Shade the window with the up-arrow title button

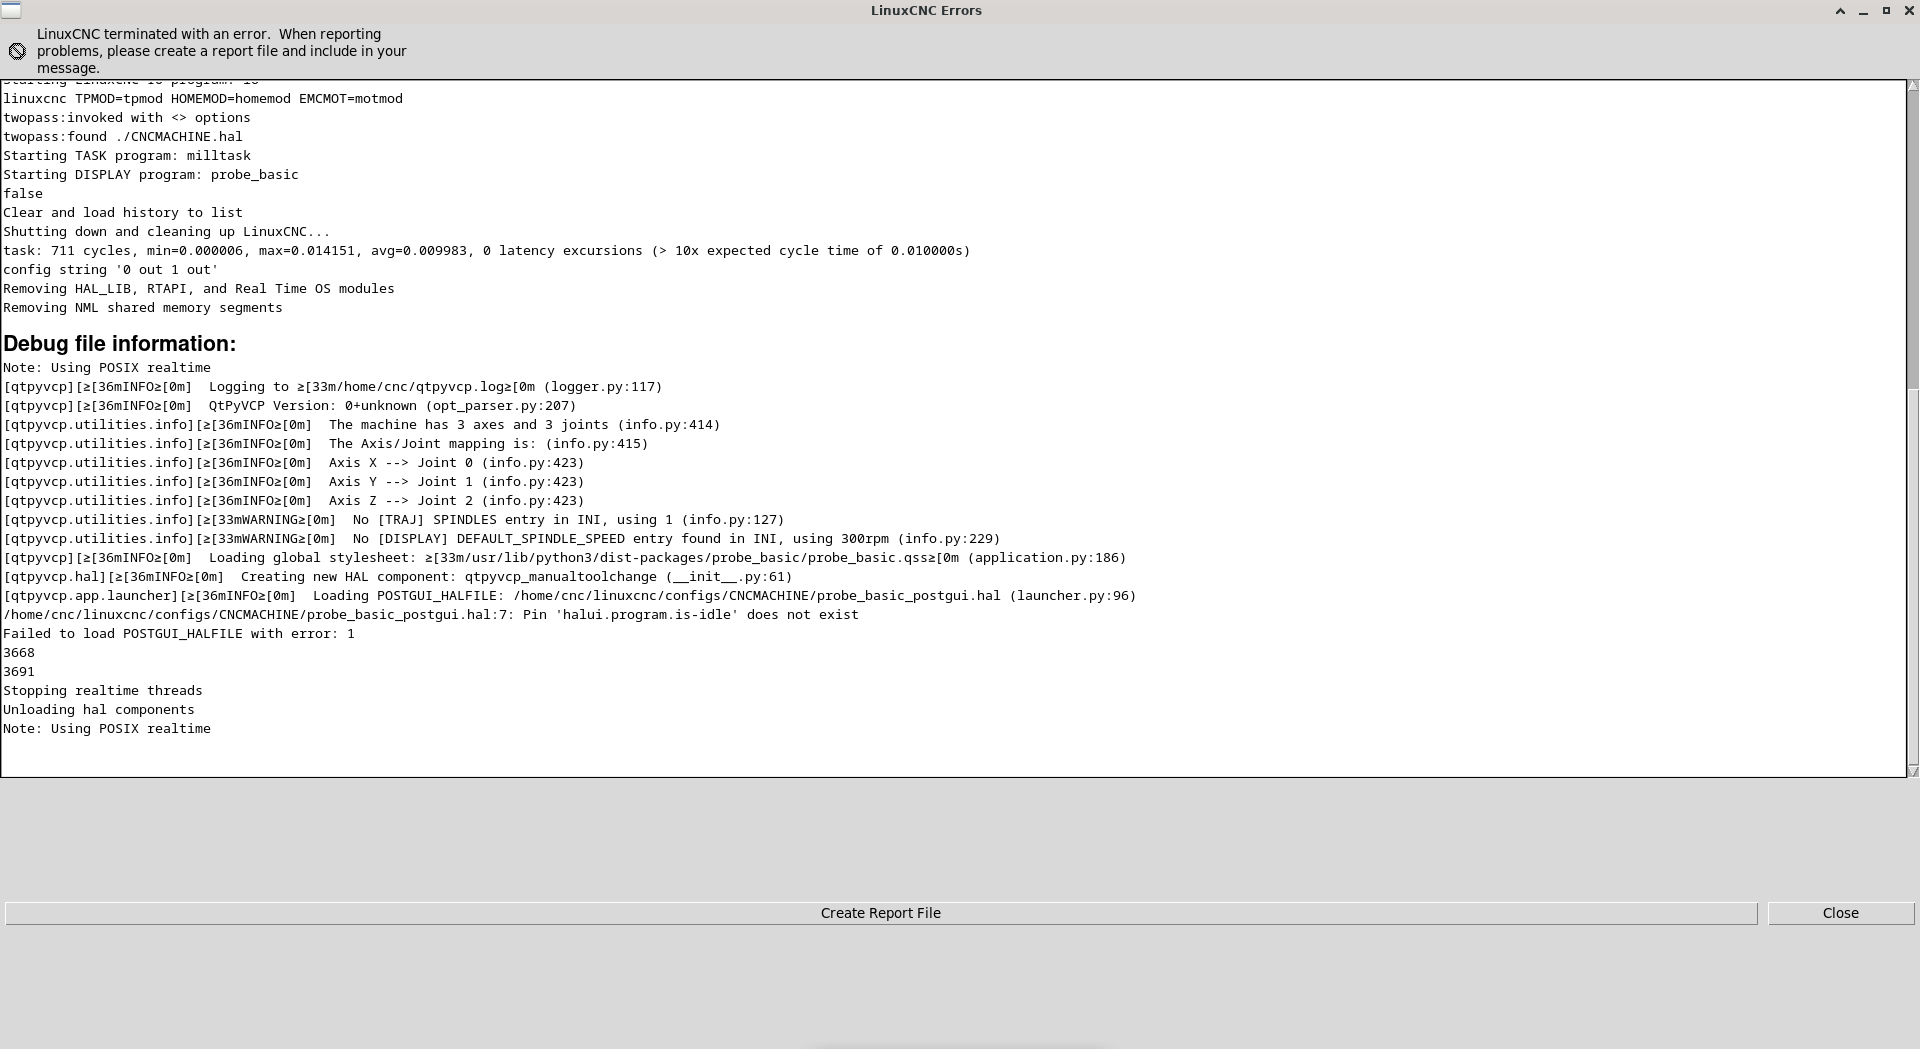coord(1840,11)
